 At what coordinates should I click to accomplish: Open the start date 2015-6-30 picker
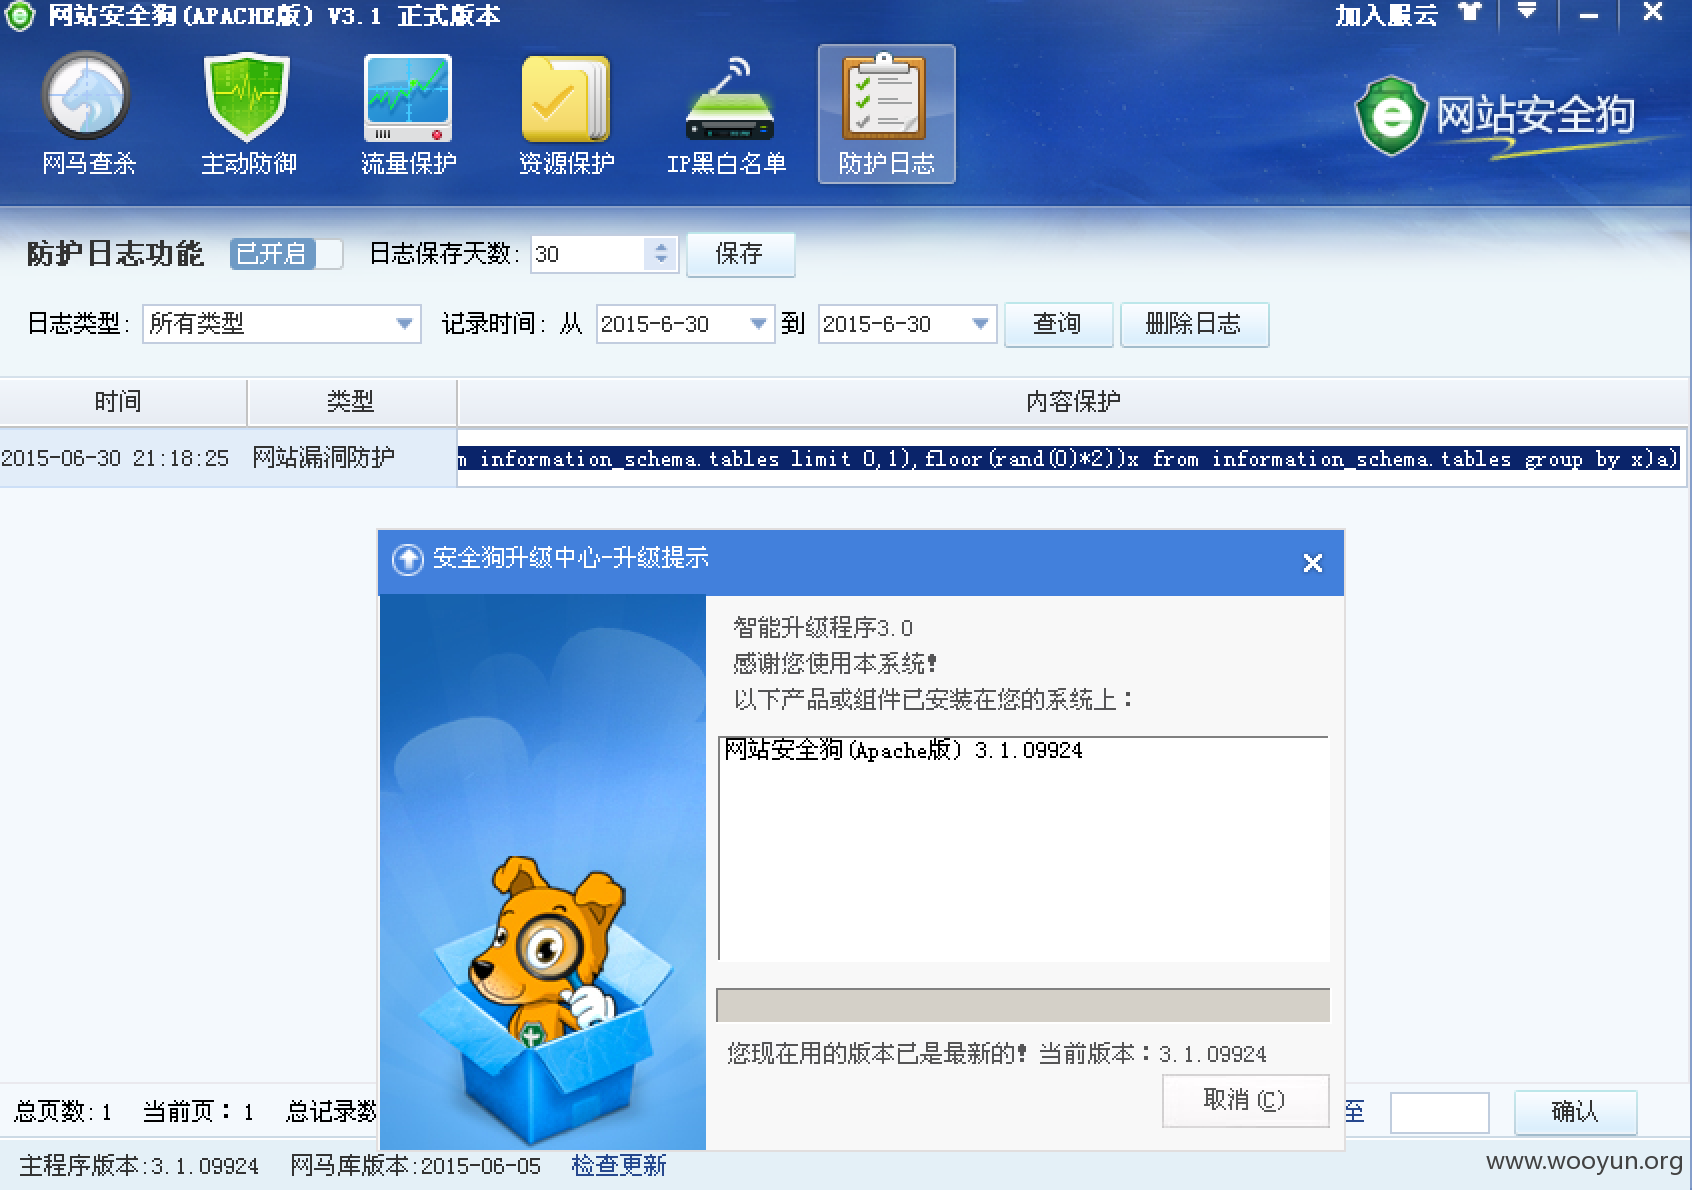click(685, 324)
